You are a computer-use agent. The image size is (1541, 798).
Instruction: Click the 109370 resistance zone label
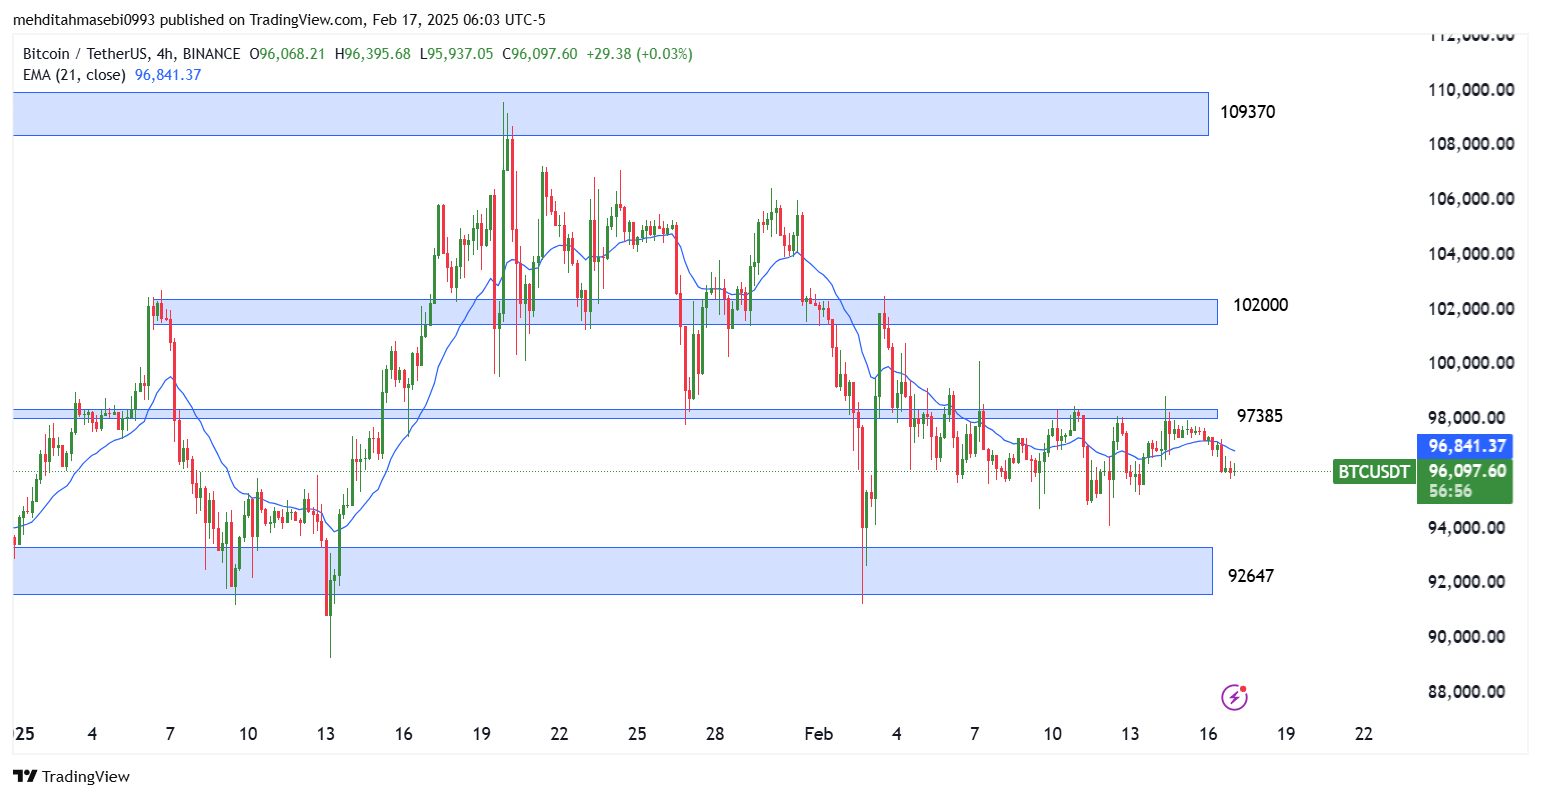point(1247,112)
